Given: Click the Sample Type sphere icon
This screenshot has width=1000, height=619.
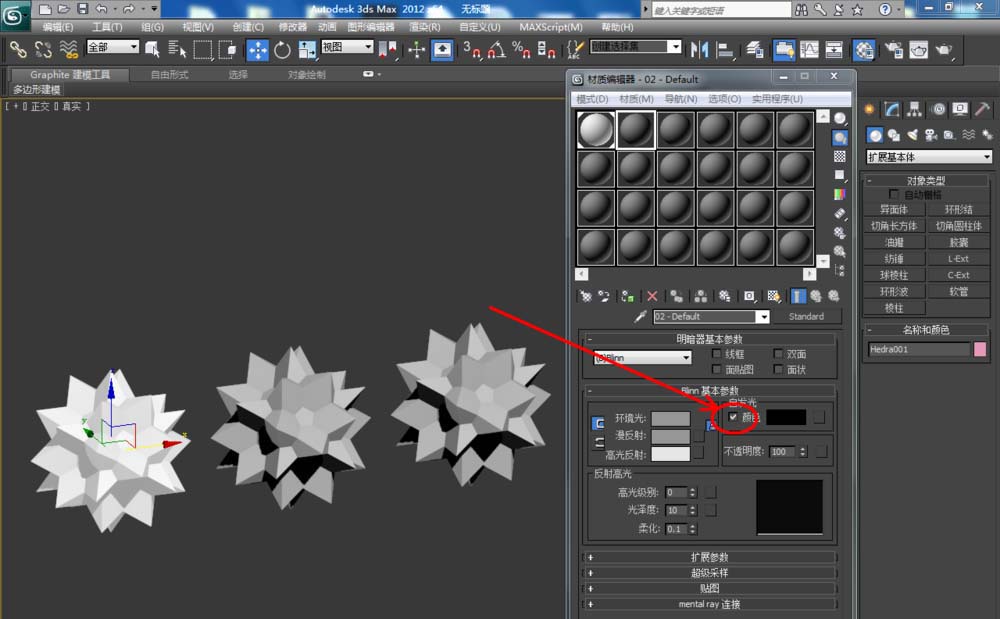Looking at the screenshot, I should click(840, 119).
